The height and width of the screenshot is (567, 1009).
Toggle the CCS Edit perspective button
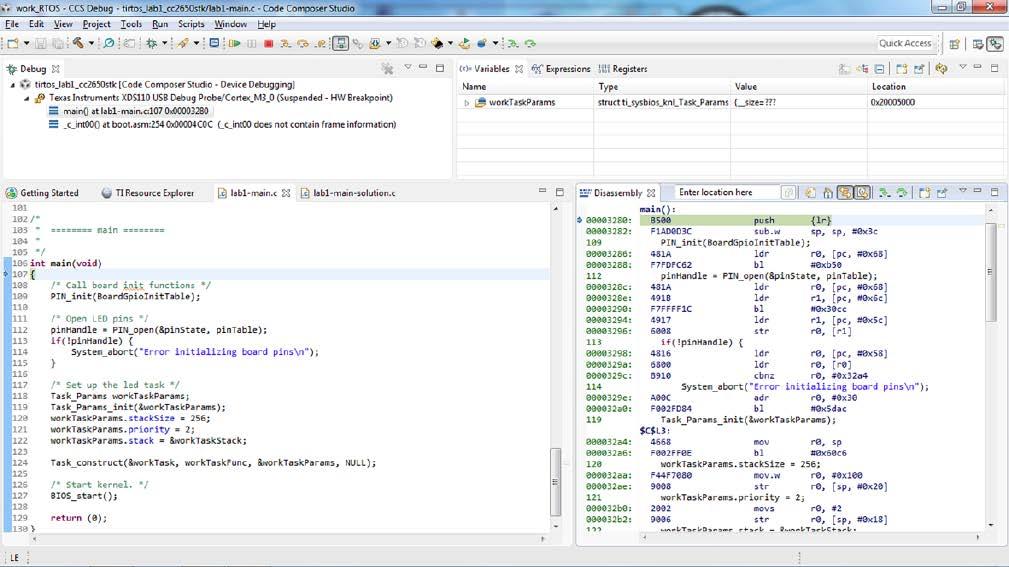click(x=978, y=43)
